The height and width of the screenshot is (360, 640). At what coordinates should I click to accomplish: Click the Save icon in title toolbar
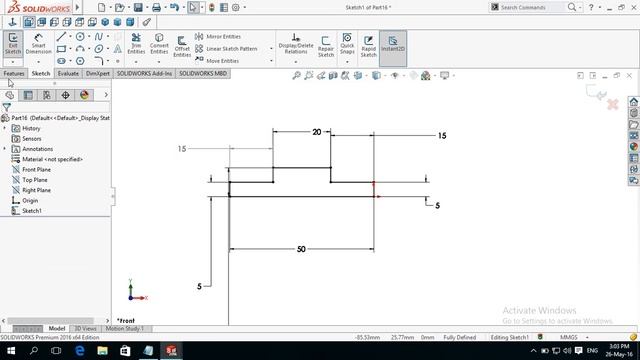[138, 7]
